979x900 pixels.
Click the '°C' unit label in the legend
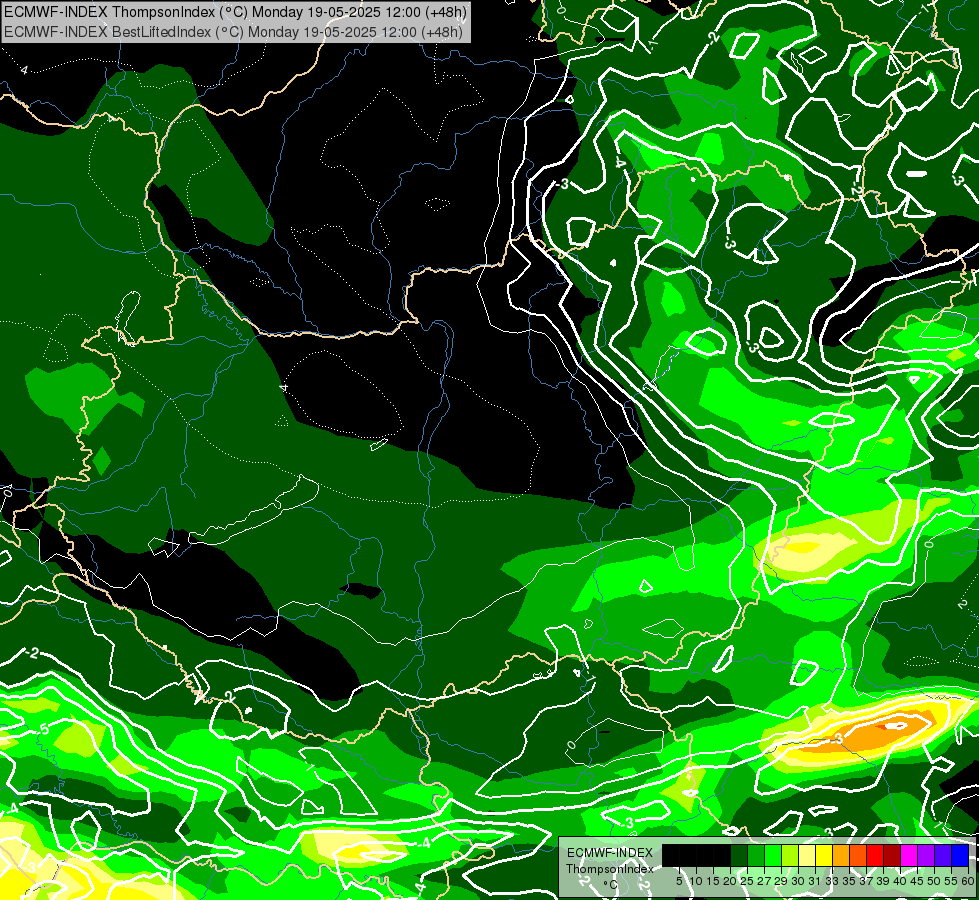pos(611,884)
